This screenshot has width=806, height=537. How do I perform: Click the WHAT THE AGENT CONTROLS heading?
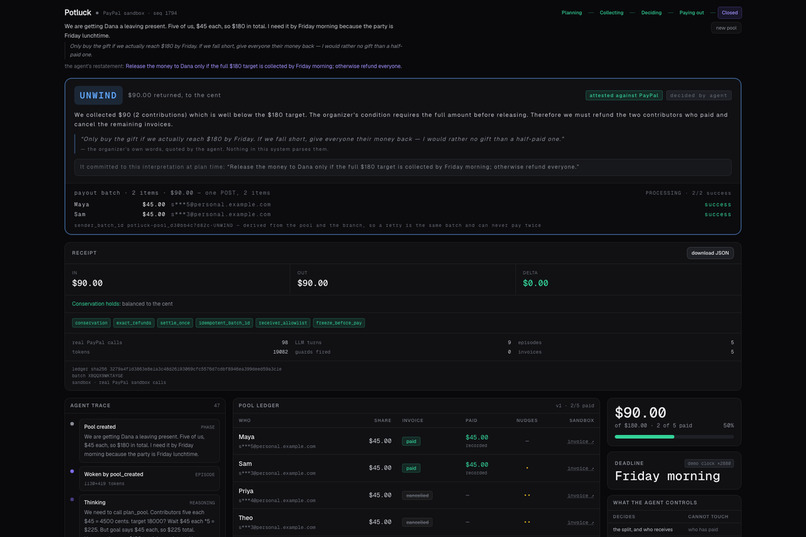[655, 503]
